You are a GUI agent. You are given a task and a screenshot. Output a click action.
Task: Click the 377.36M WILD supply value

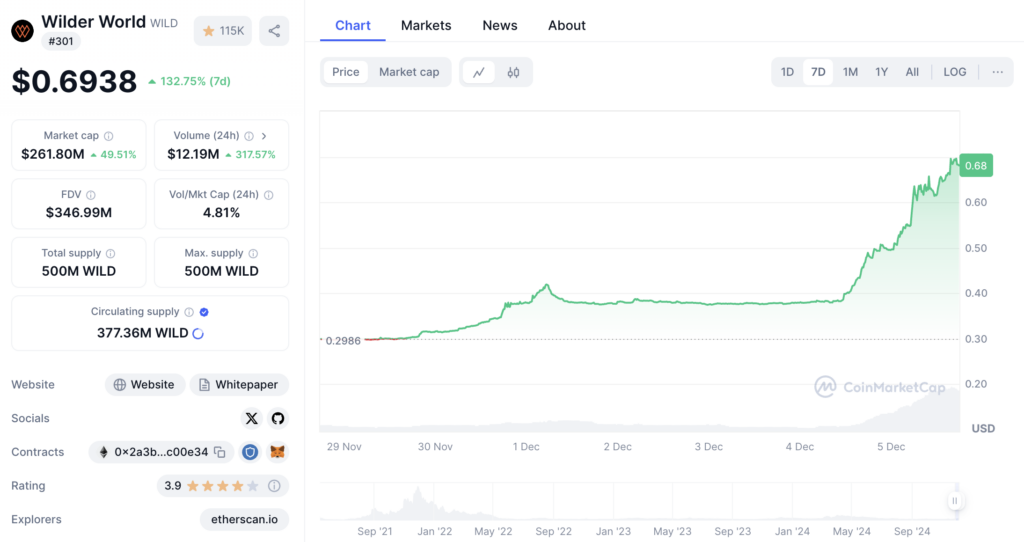coord(142,333)
